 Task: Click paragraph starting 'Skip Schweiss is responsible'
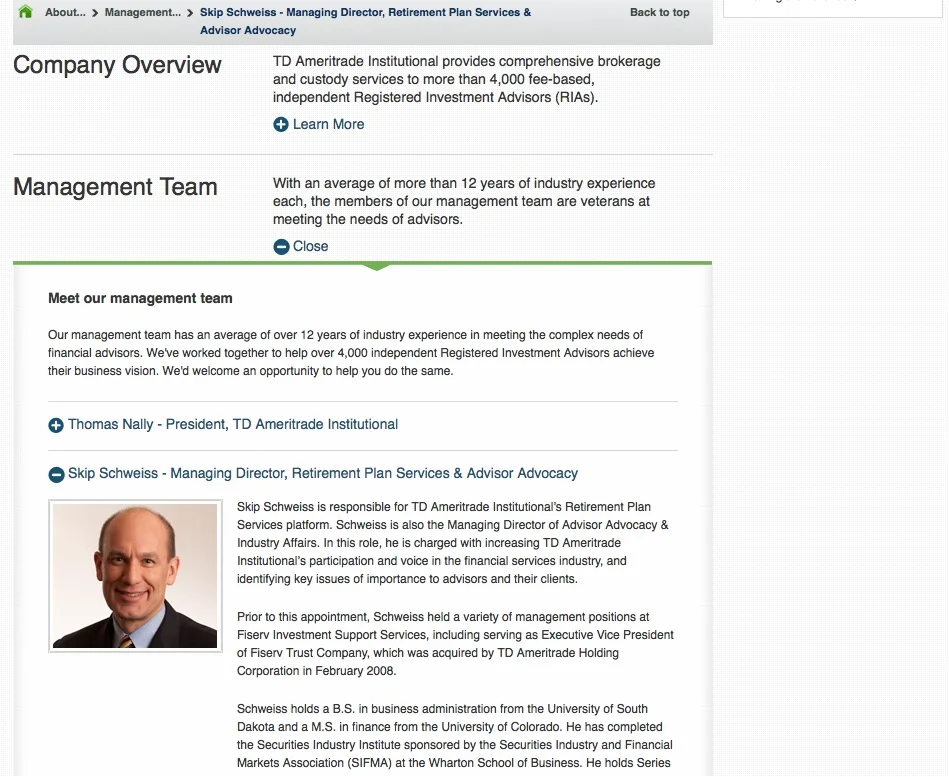click(x=453, y=542)
